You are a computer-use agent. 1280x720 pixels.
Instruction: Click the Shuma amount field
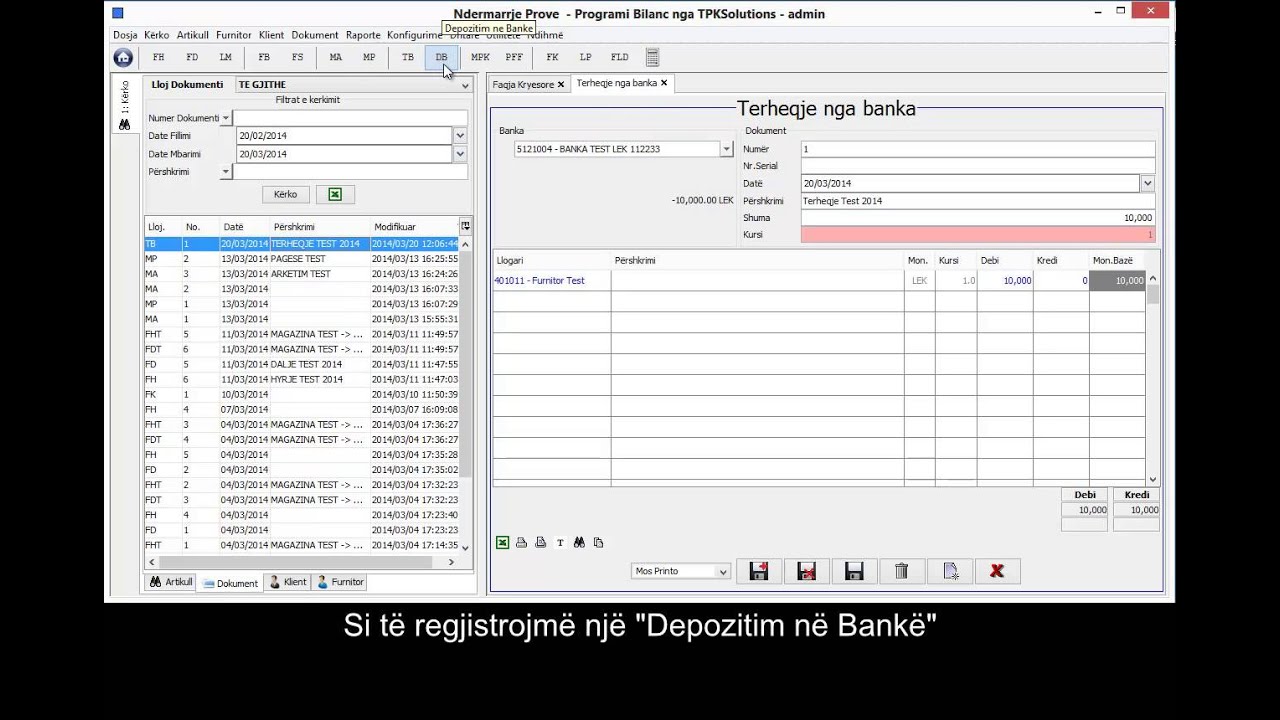point(978,218)
